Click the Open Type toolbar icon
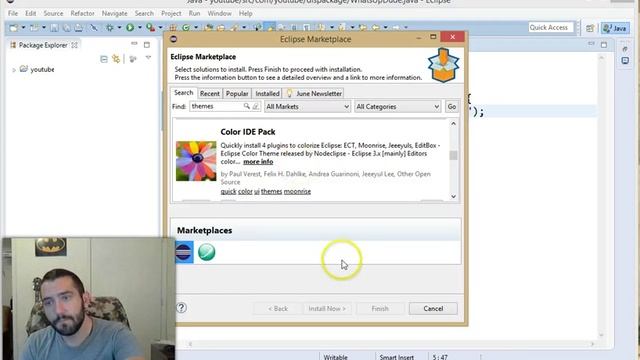640x360 pixels. [209, 27]
